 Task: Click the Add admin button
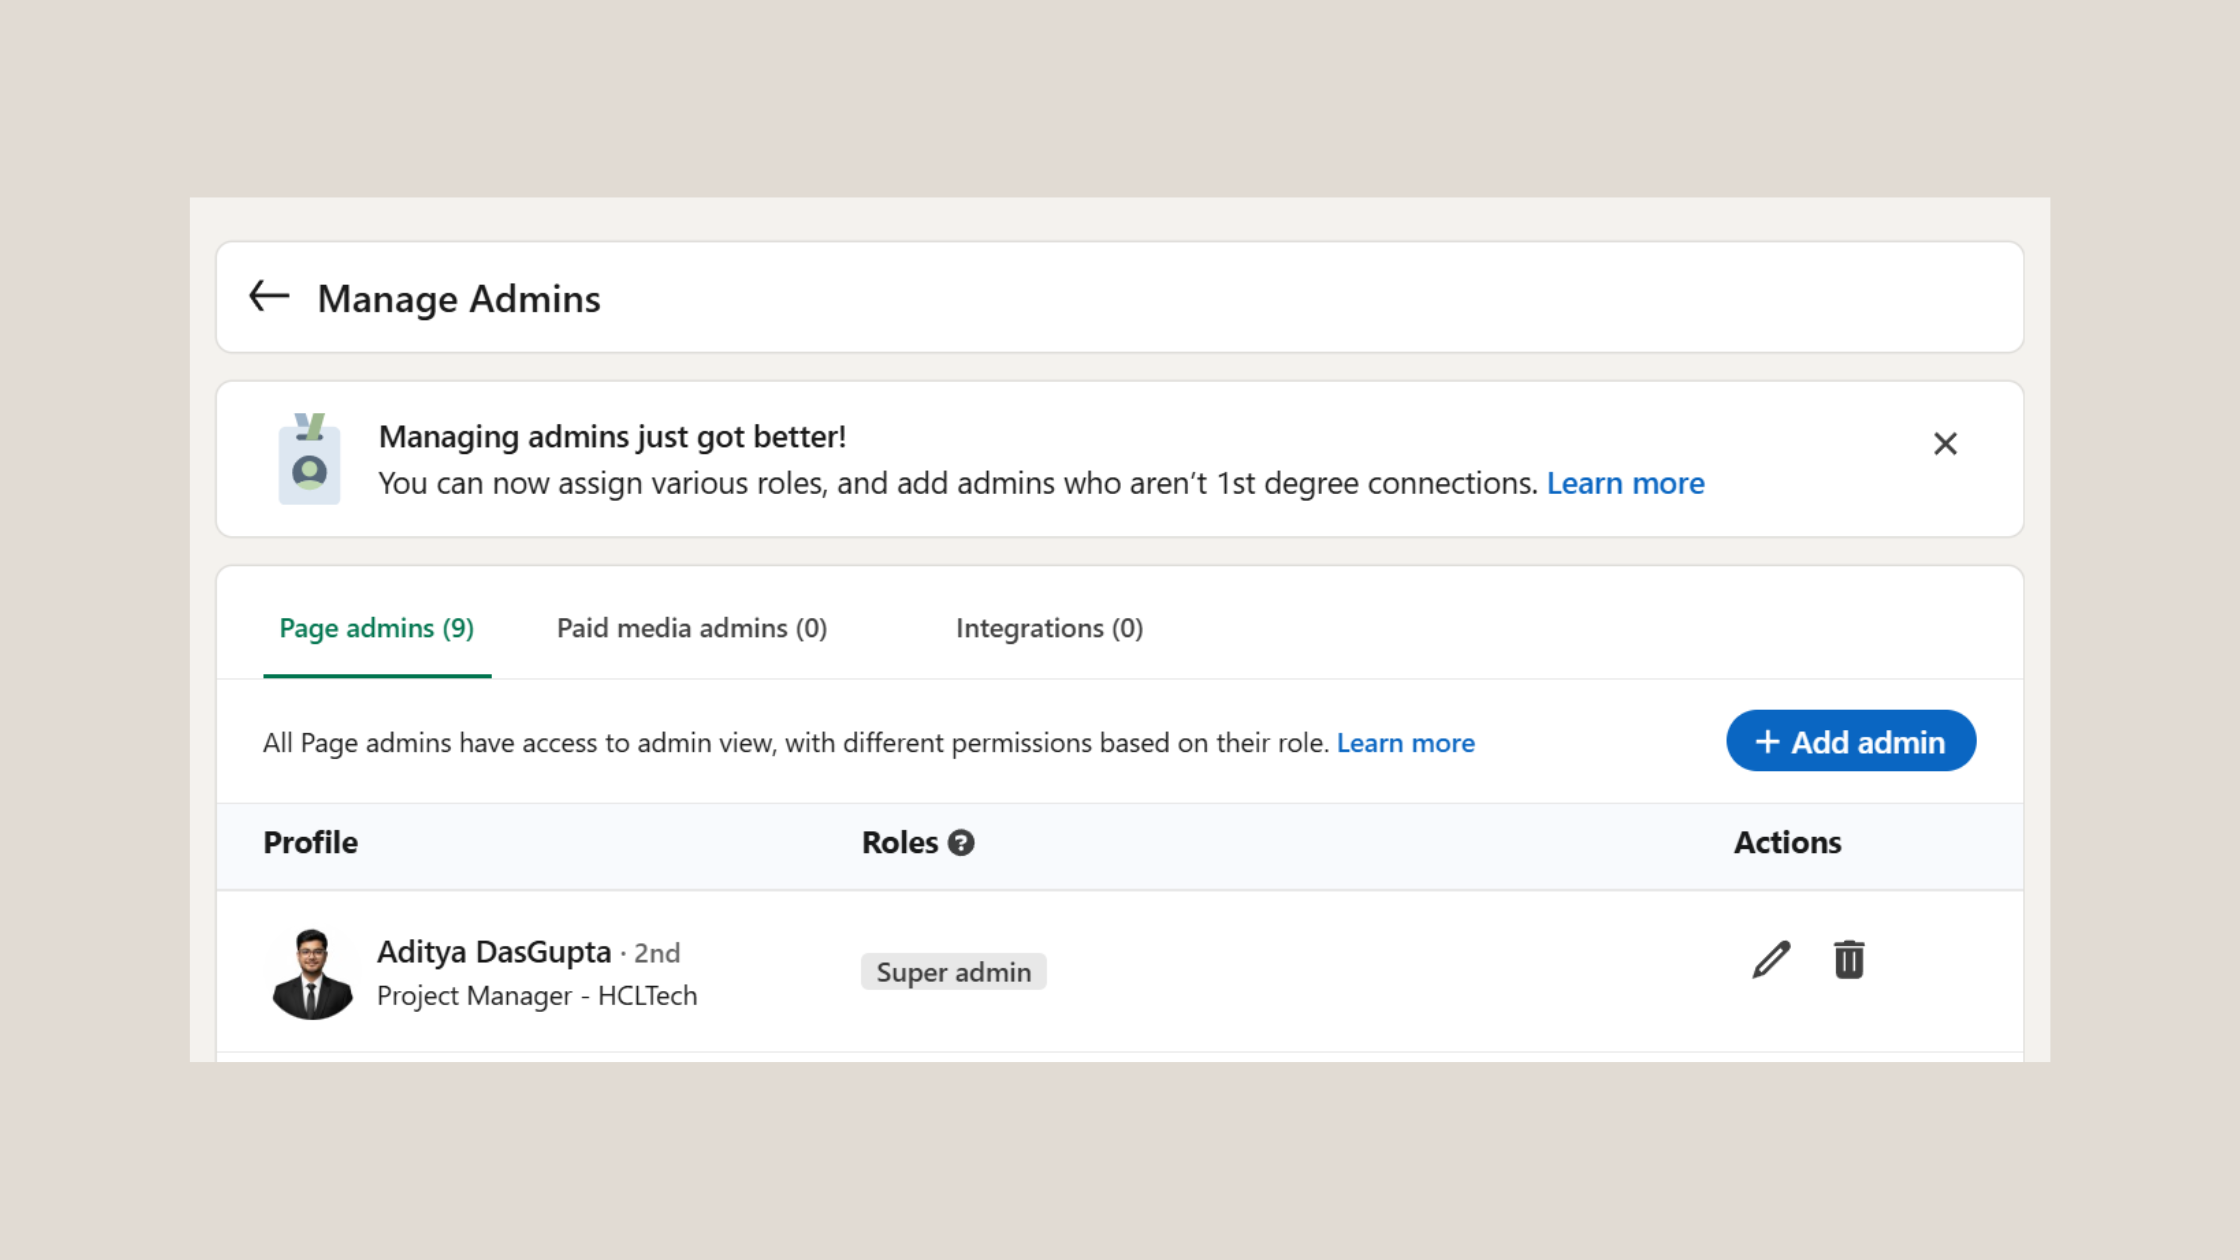1851,741
